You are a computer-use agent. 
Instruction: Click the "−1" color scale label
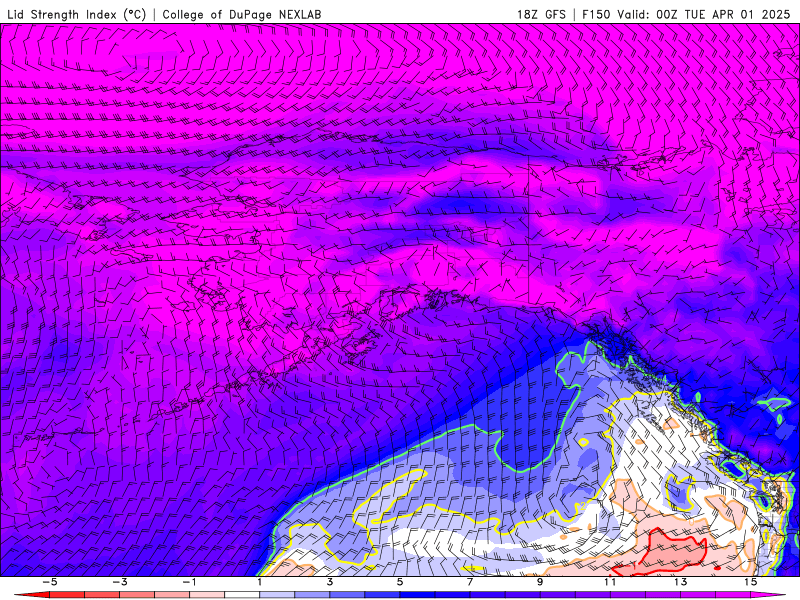tap(189, 582)
